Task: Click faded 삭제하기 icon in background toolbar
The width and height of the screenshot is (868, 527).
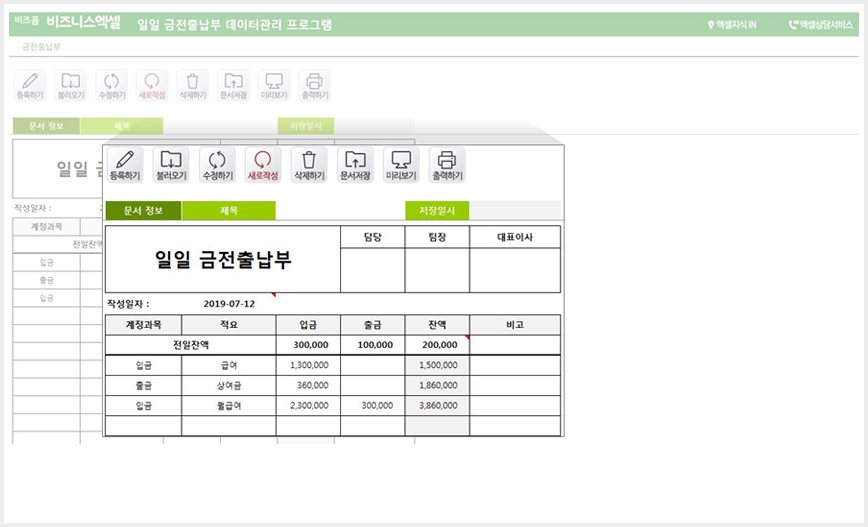Action: (193, 85)
